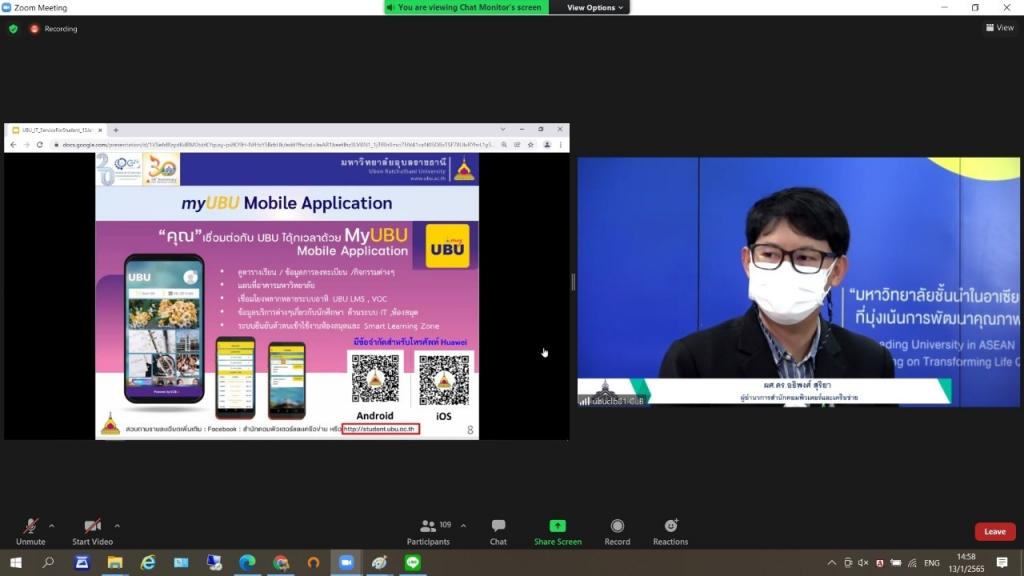Click the 'myUBU Mobile Application' slide title
The height and width of the screenshot is (576, 1024).
click(x=287, y=203)
